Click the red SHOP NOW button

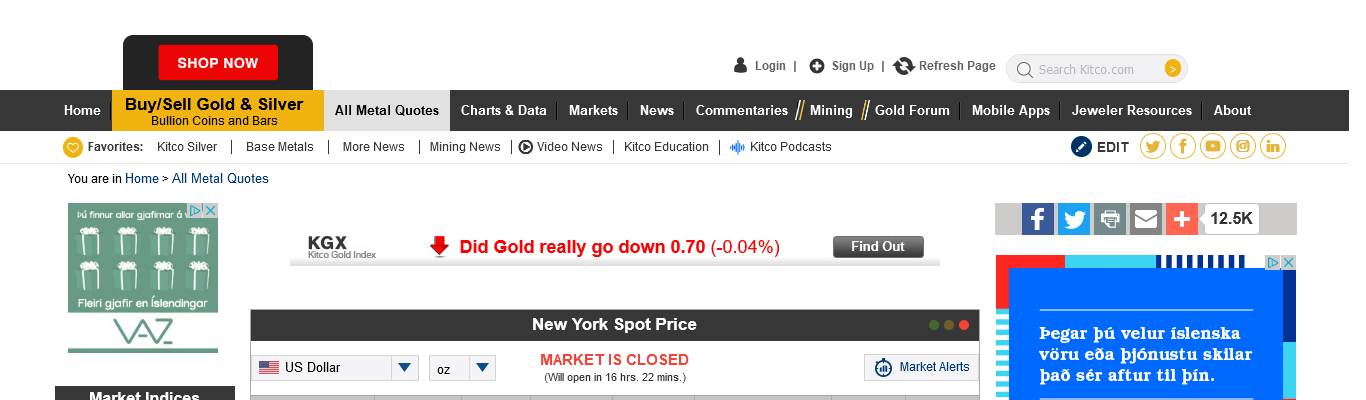[218, 63]
